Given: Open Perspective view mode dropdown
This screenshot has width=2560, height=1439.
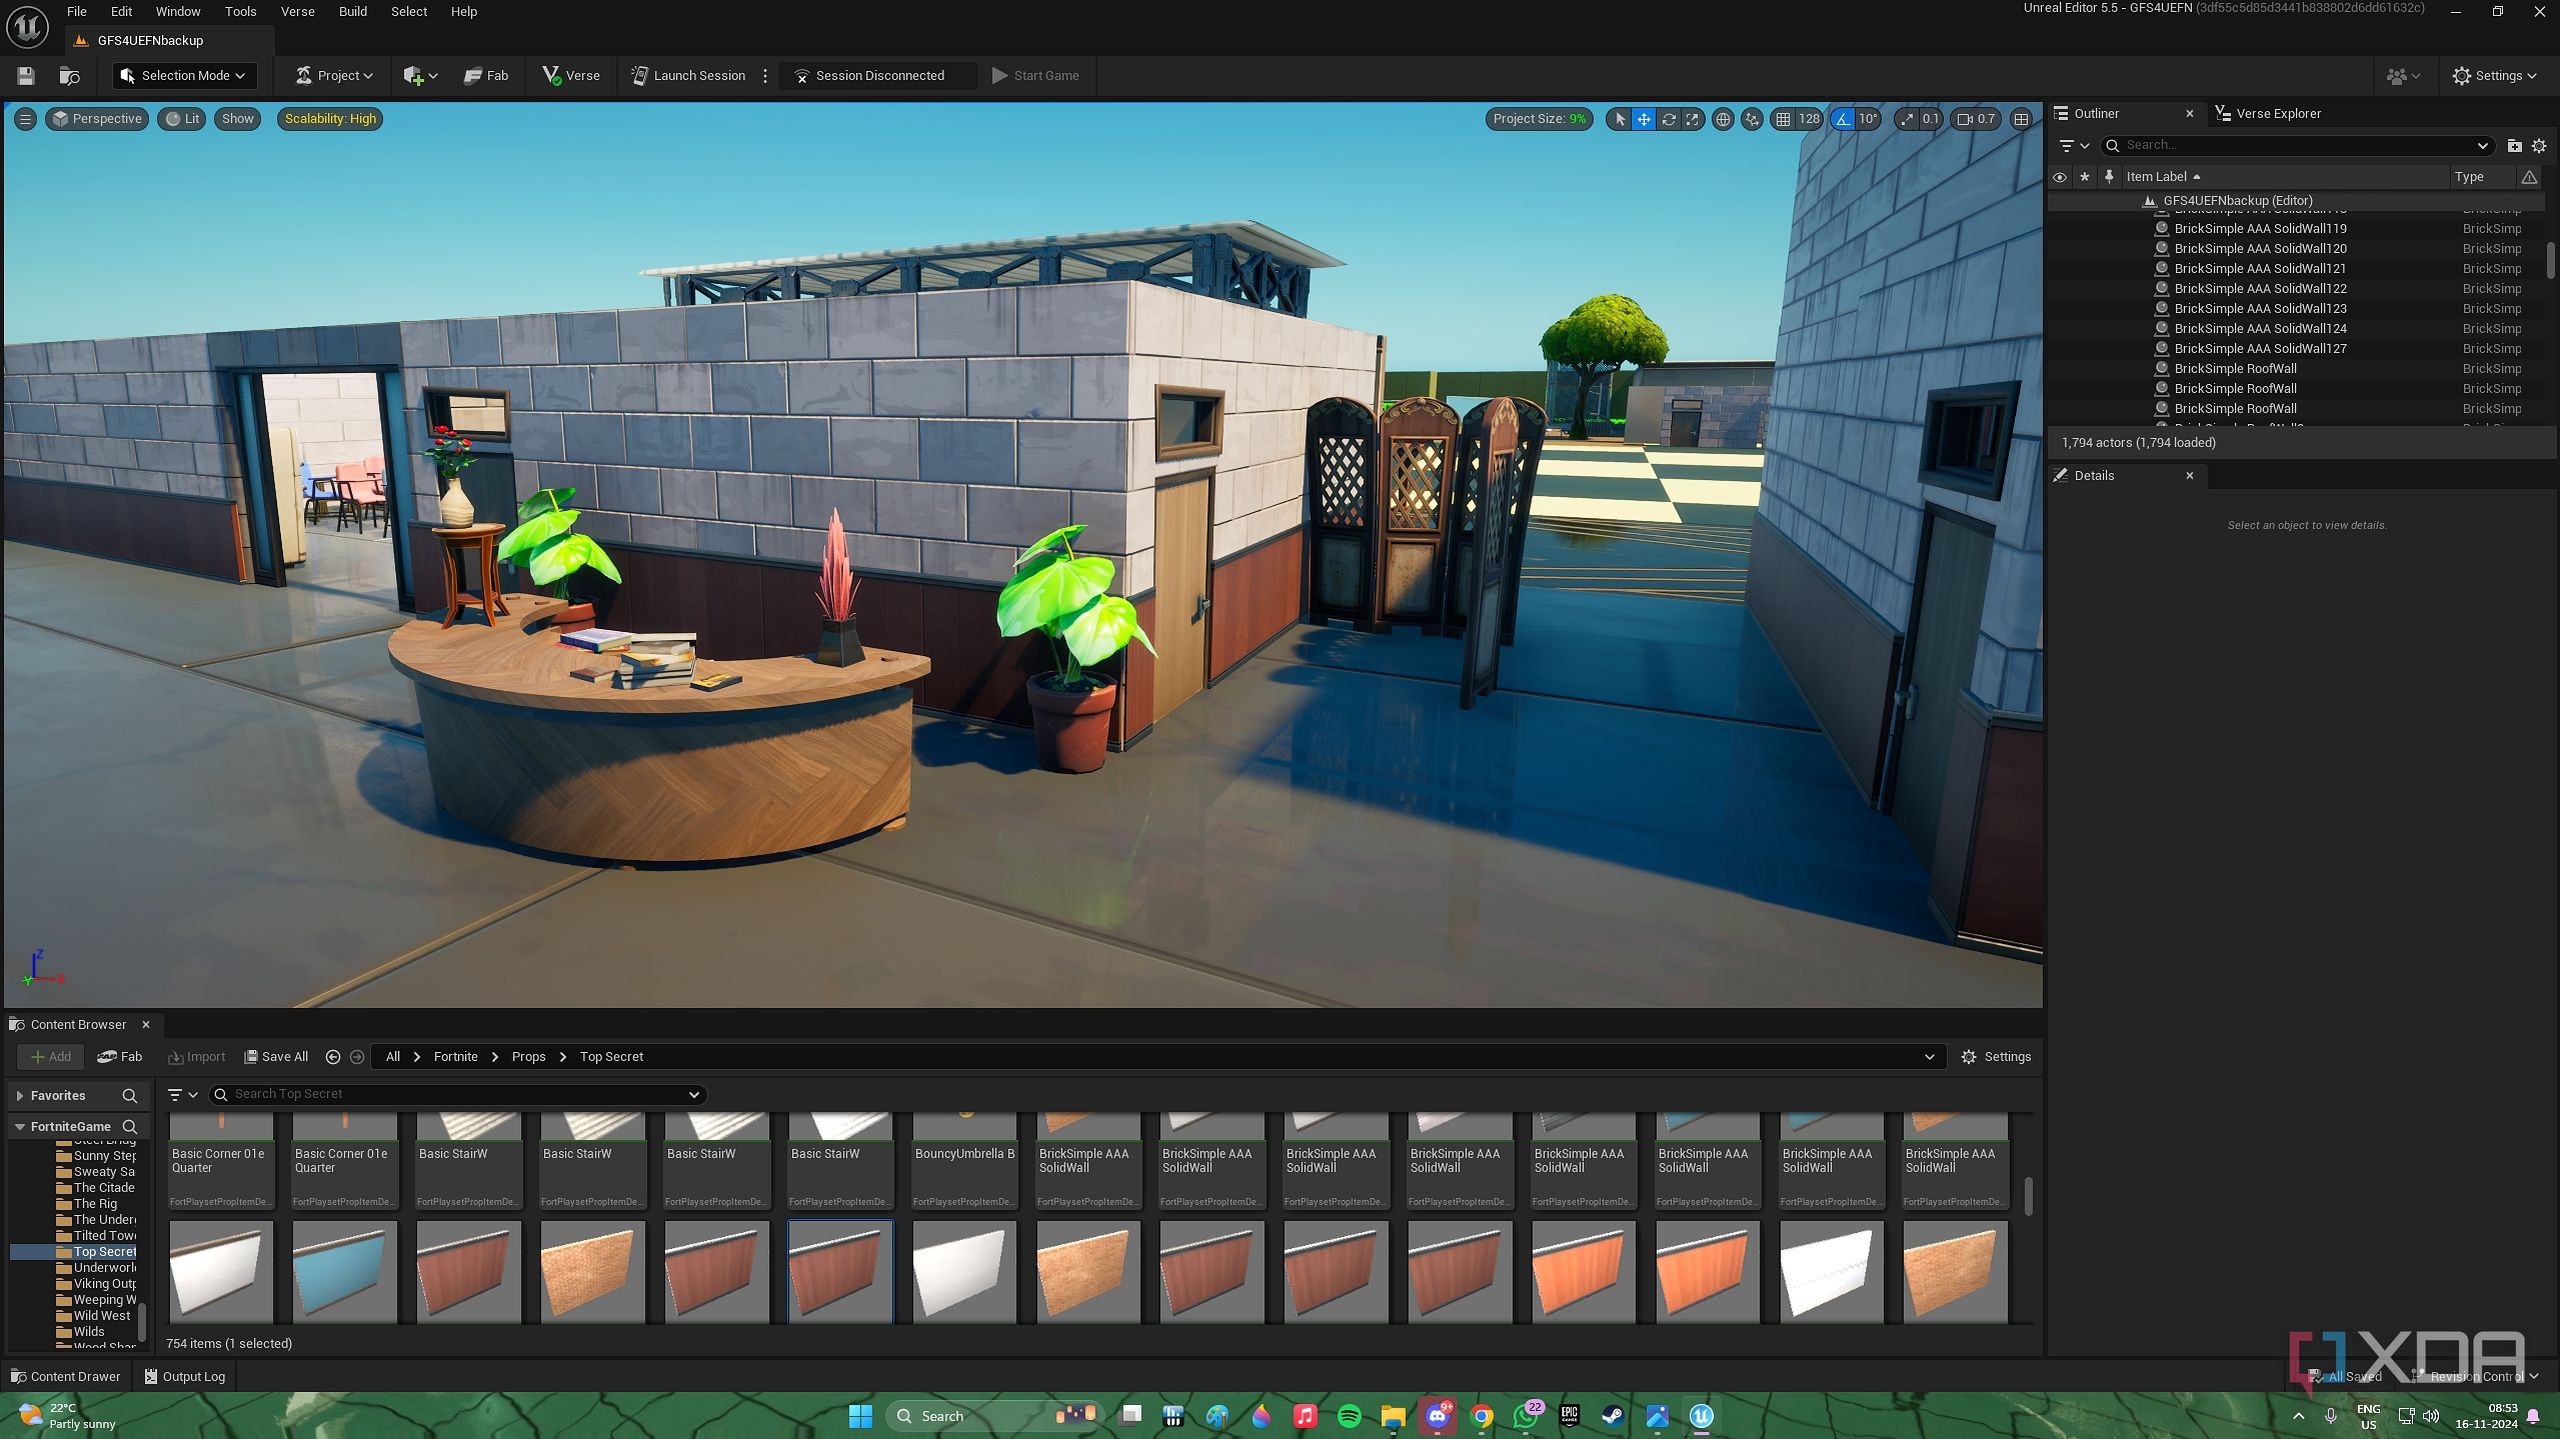Looking at the screenshot, I should click(x=97, y=119).
